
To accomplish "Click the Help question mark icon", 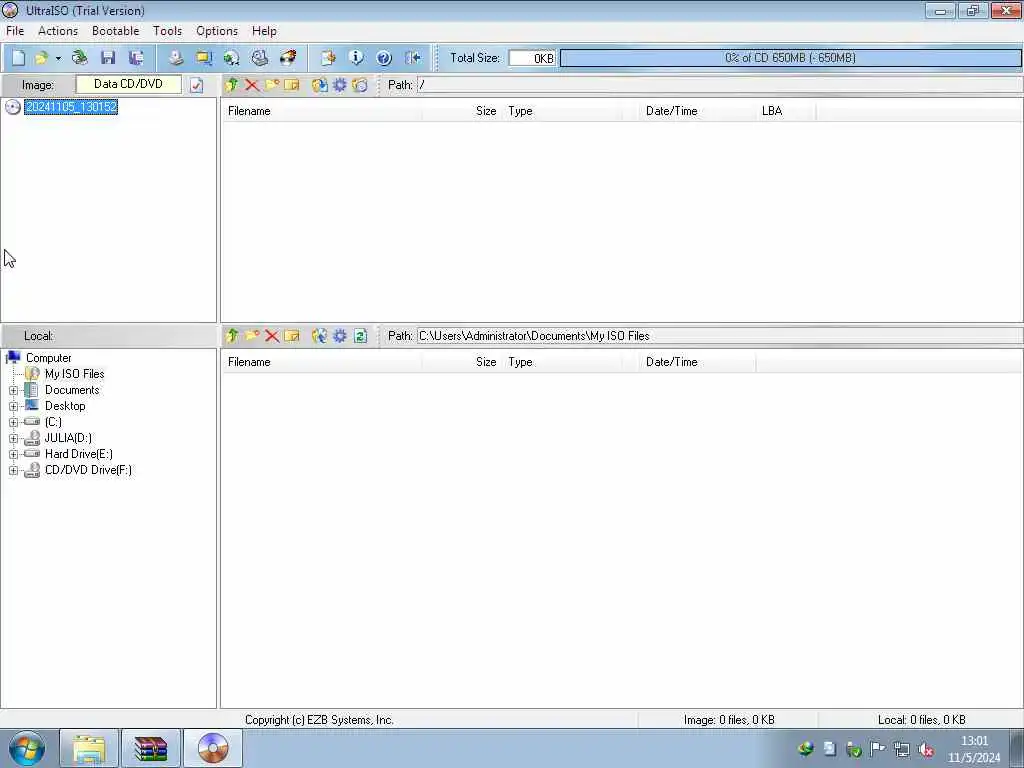I will (384, 58).
